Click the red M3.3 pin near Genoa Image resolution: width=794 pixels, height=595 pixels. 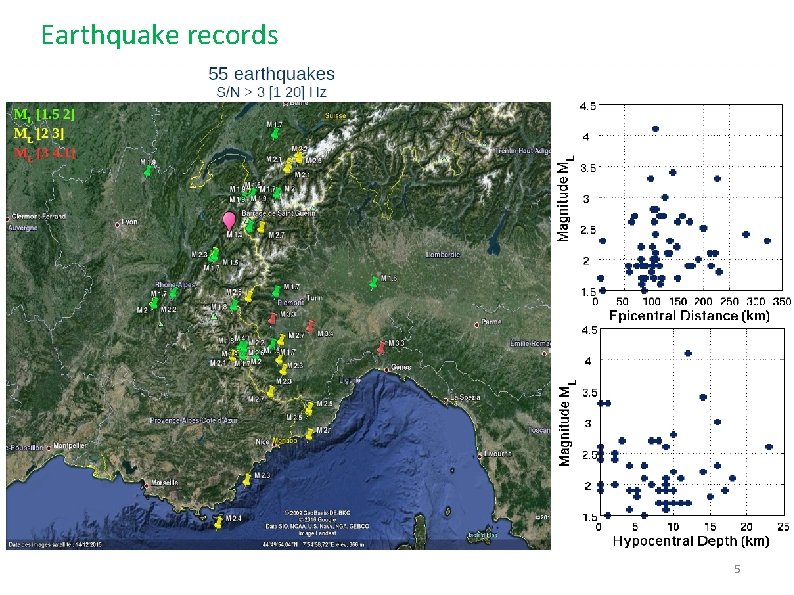381,347
